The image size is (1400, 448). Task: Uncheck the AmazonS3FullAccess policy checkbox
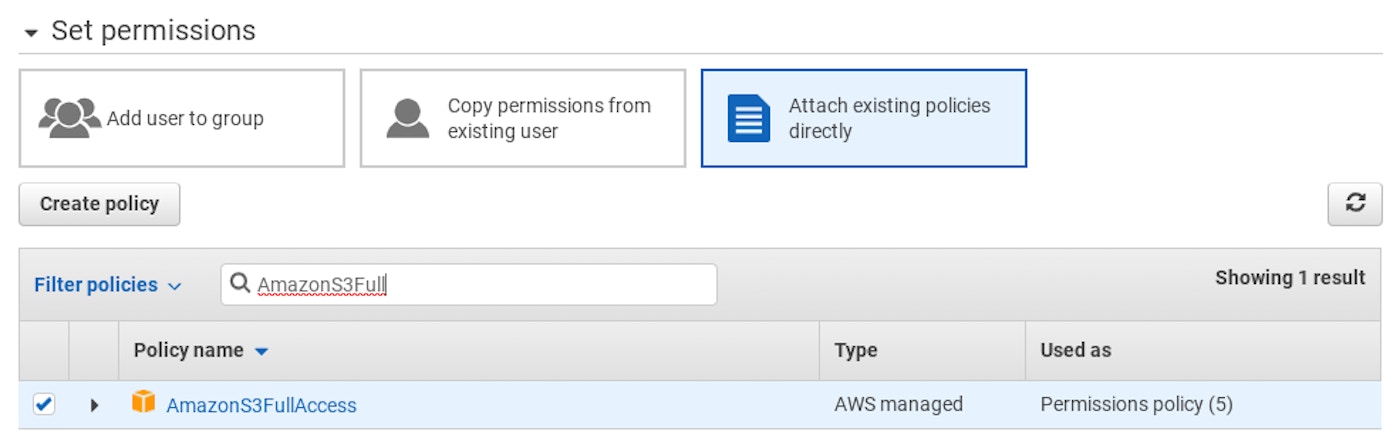click(x=44, y=404)
